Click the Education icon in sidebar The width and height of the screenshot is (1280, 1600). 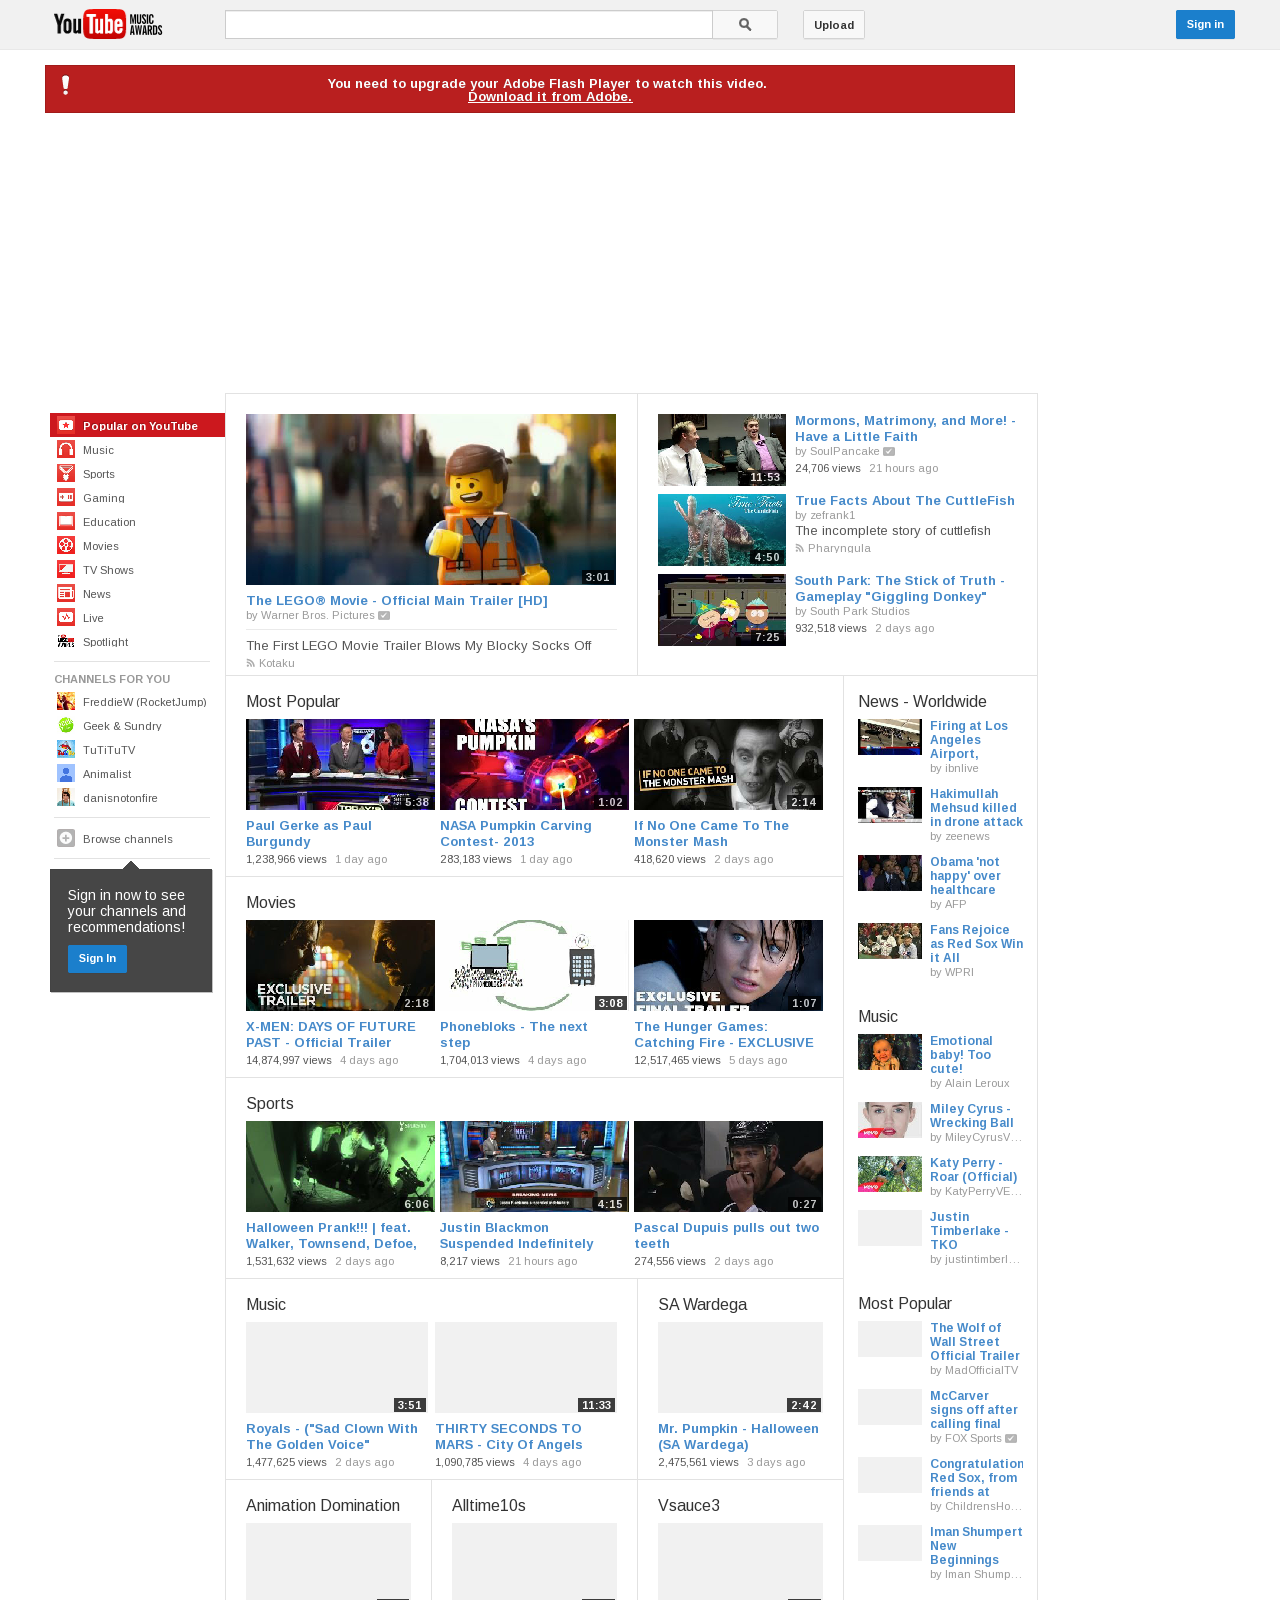66,521
